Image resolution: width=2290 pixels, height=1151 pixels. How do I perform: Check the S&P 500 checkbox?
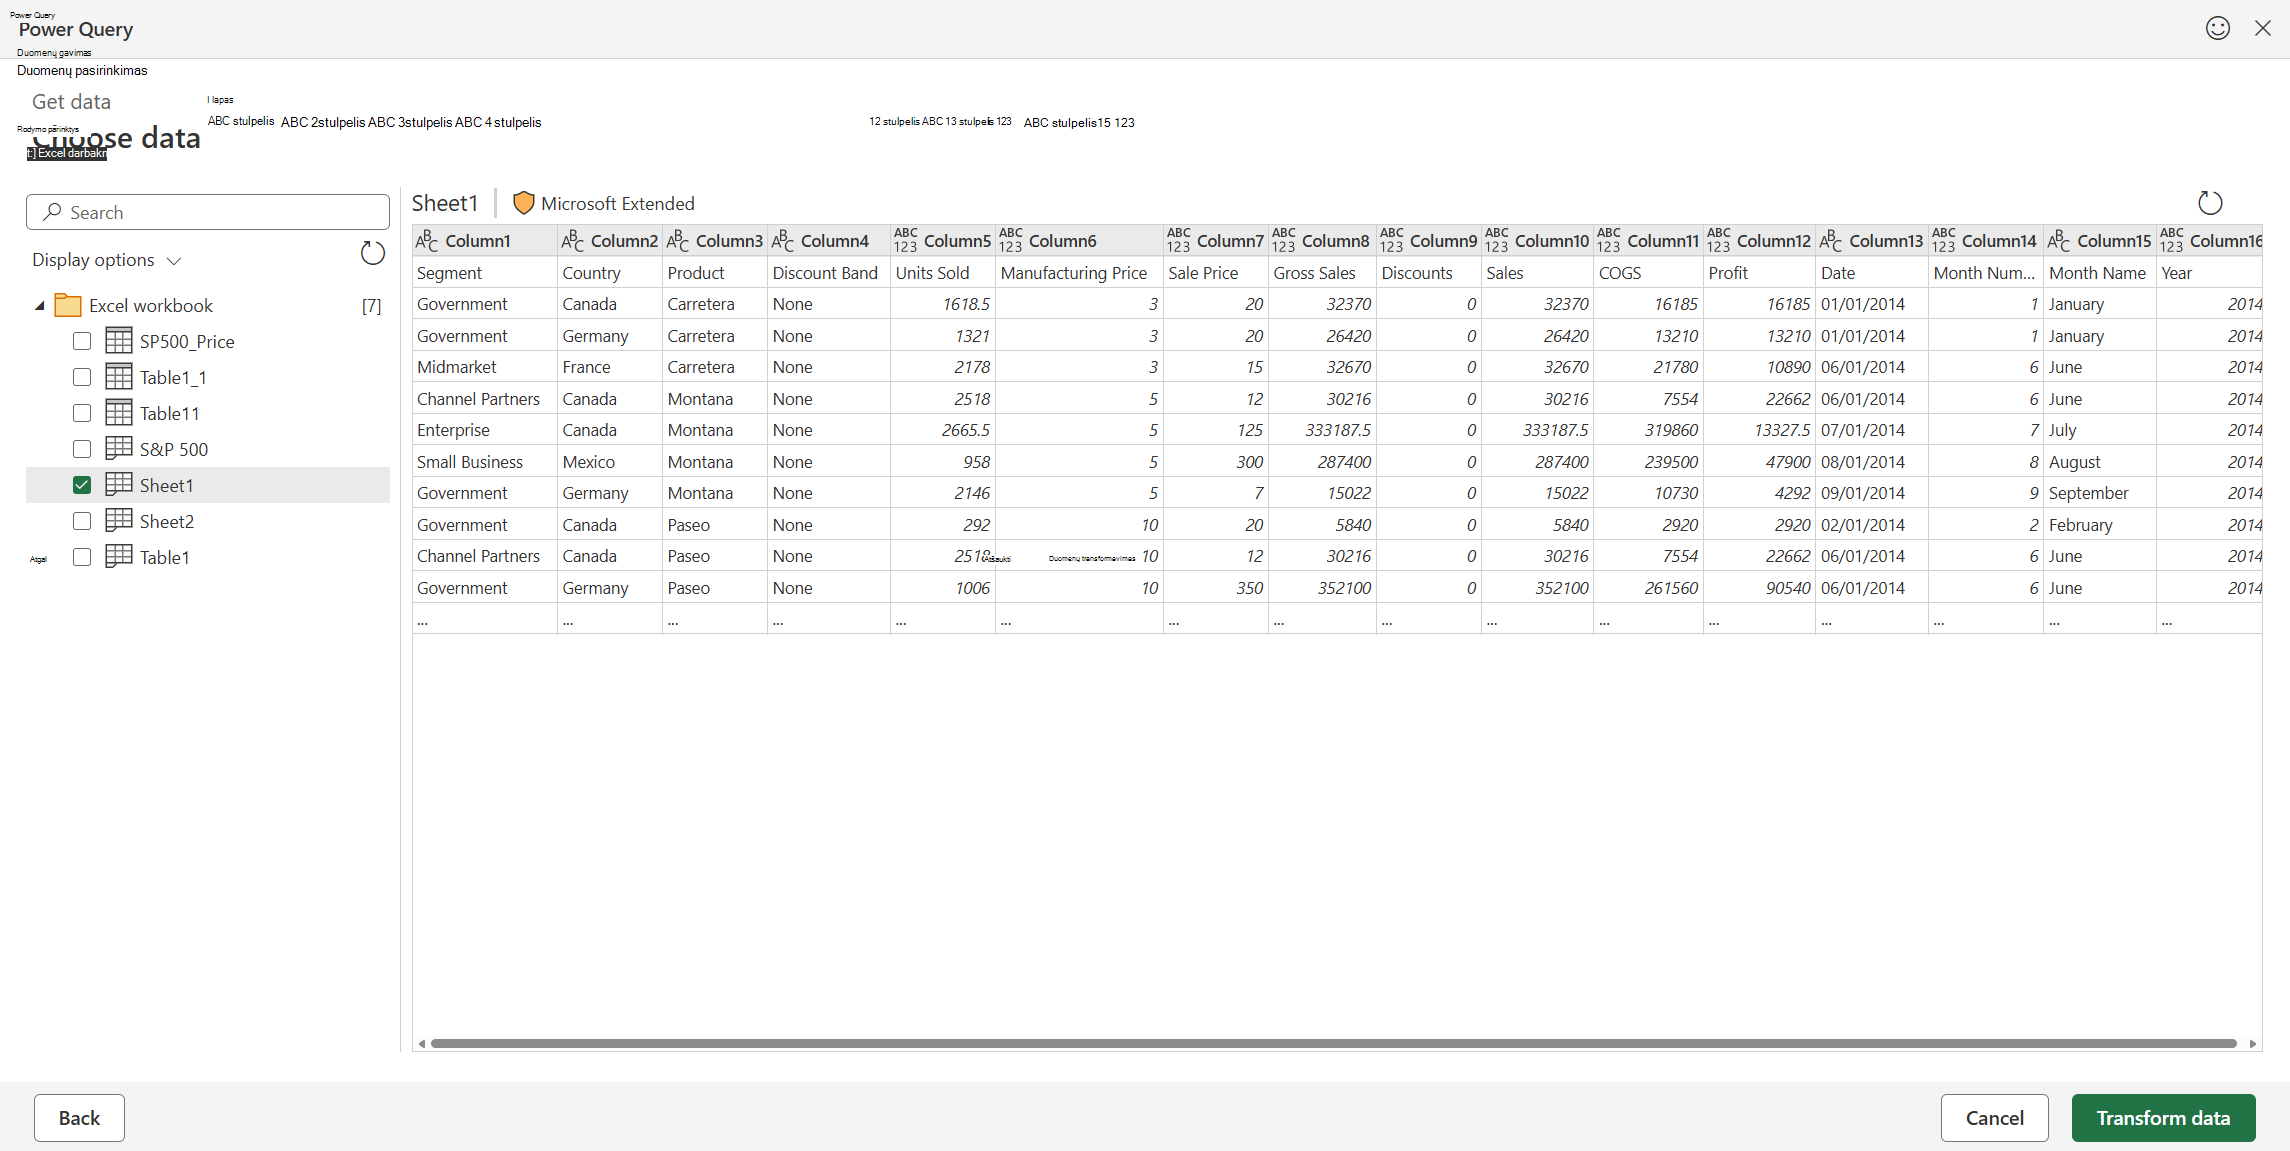click(82, 449)
